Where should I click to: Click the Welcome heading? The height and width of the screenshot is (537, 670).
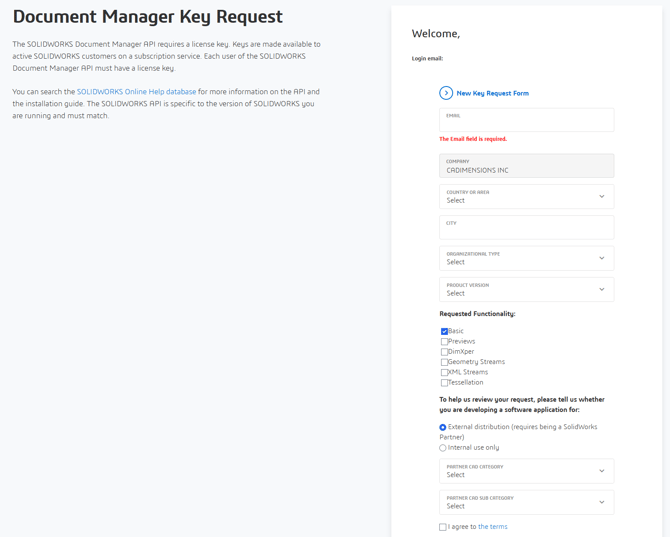pyautogui.click(x=436, y=34)
